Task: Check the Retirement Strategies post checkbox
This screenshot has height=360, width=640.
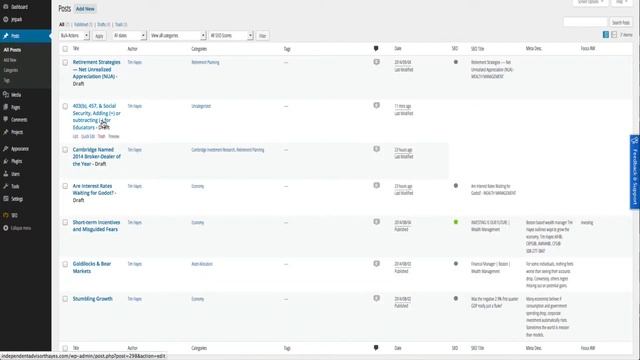Action: tap(65, 62)
